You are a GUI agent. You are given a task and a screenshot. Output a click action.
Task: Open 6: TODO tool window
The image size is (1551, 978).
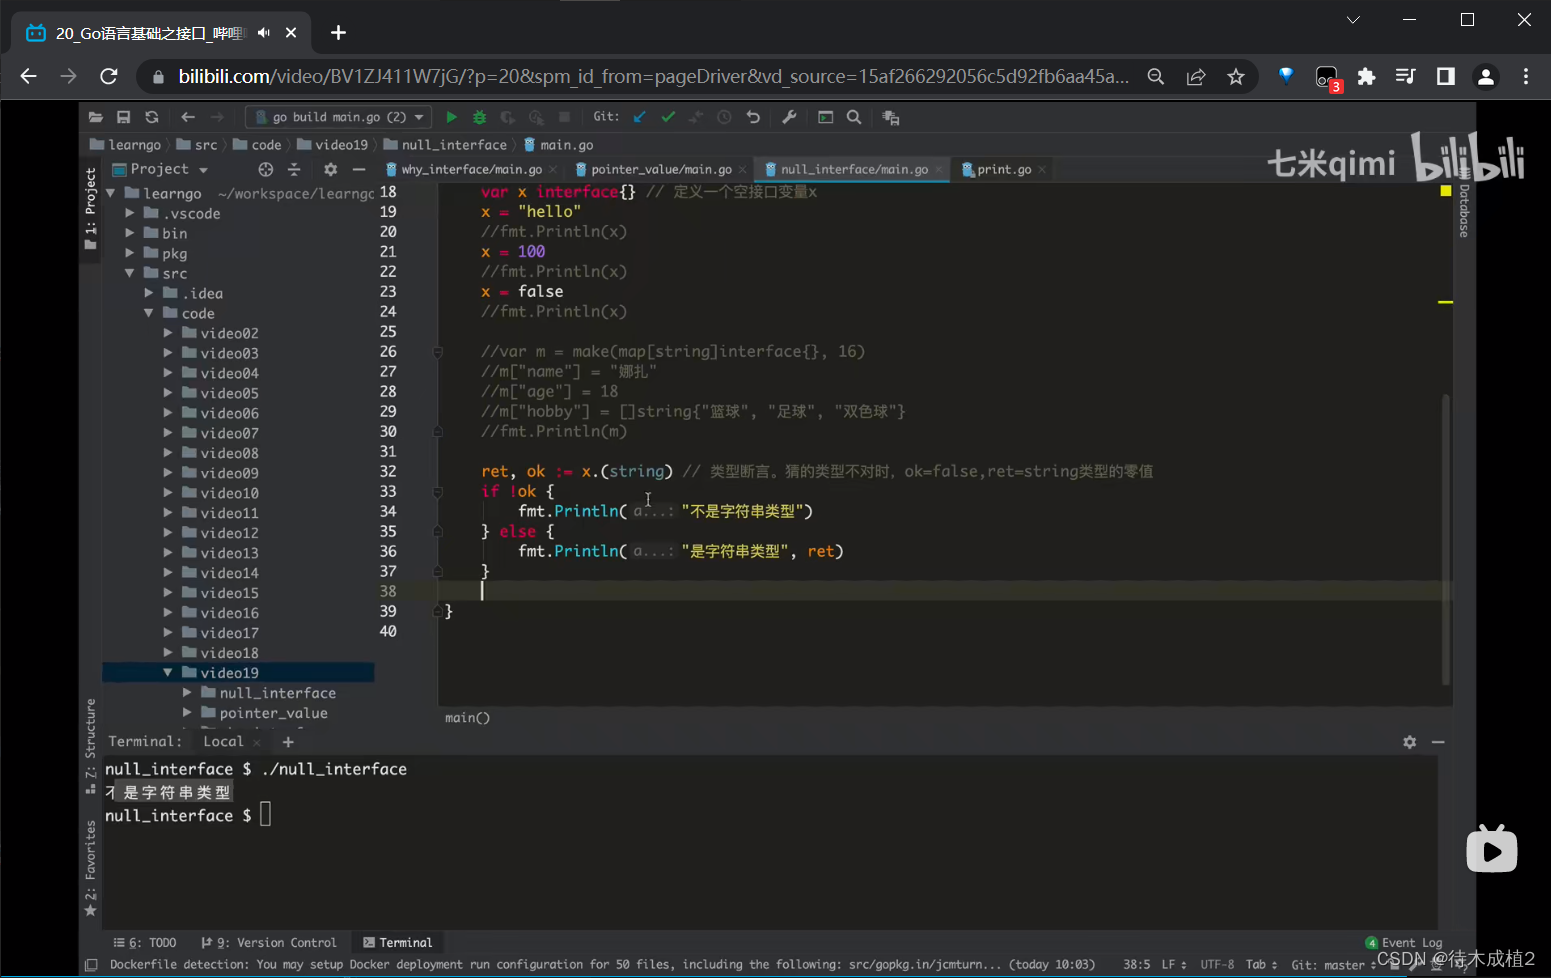coord(145,942)
